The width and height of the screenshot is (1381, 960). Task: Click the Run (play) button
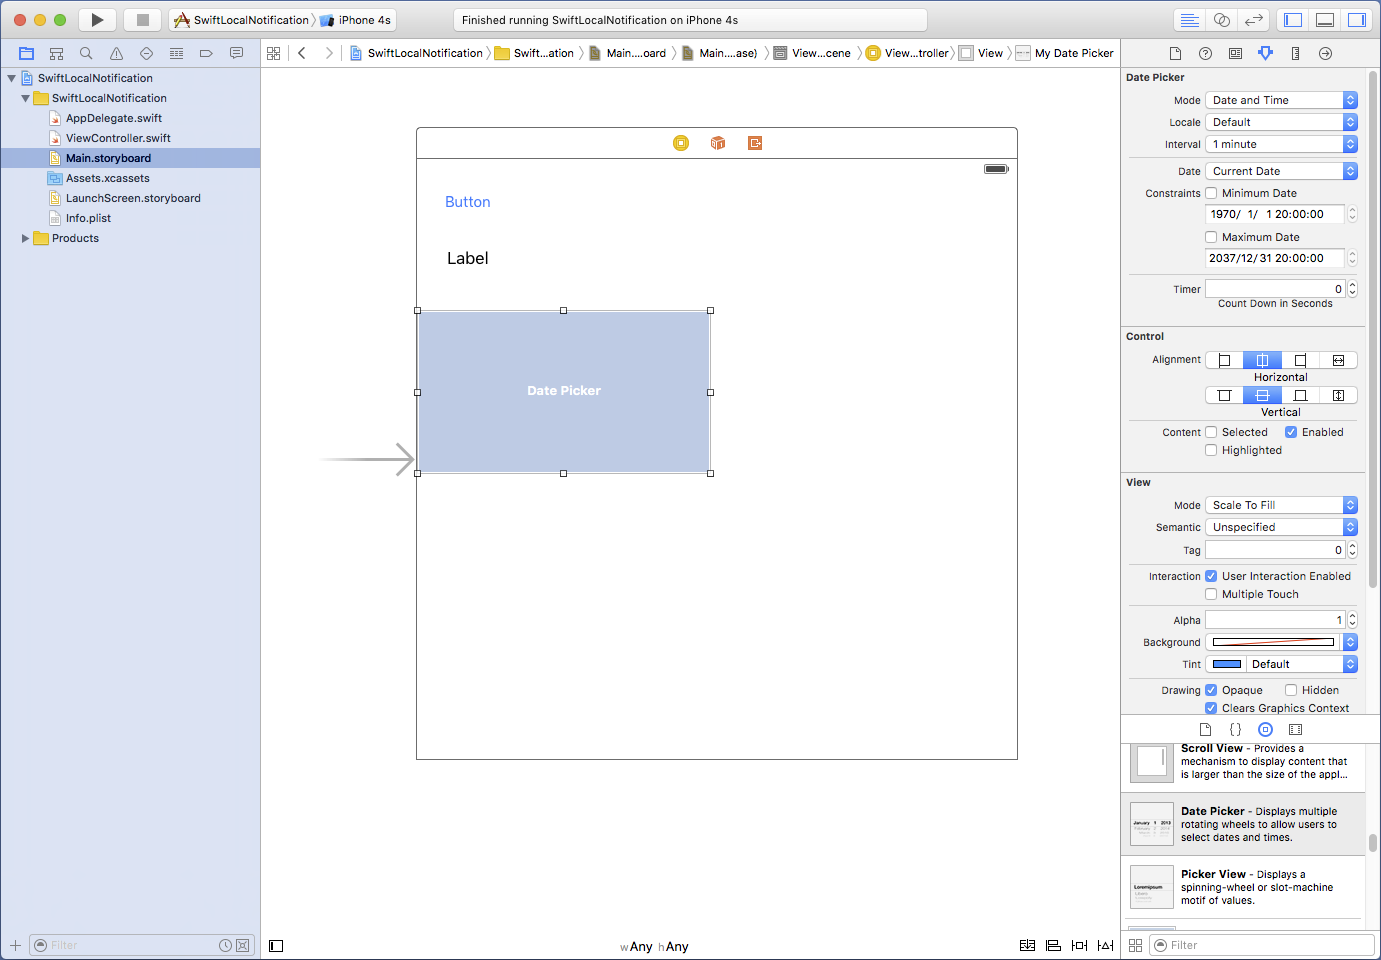tap(97, 20)
